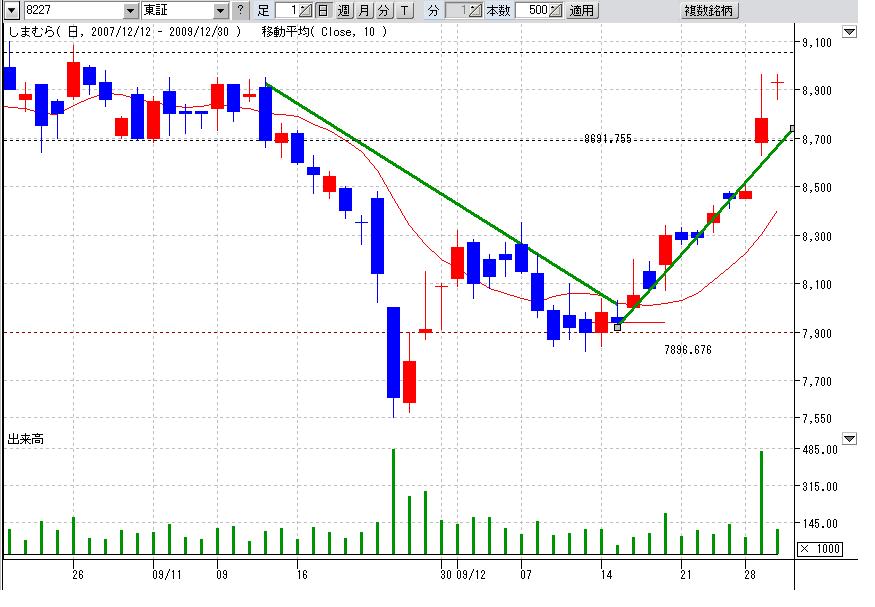Viewport: 875px width, 607px height.
Task: Select tick (T) chart interval button
Action: [403, 11]
